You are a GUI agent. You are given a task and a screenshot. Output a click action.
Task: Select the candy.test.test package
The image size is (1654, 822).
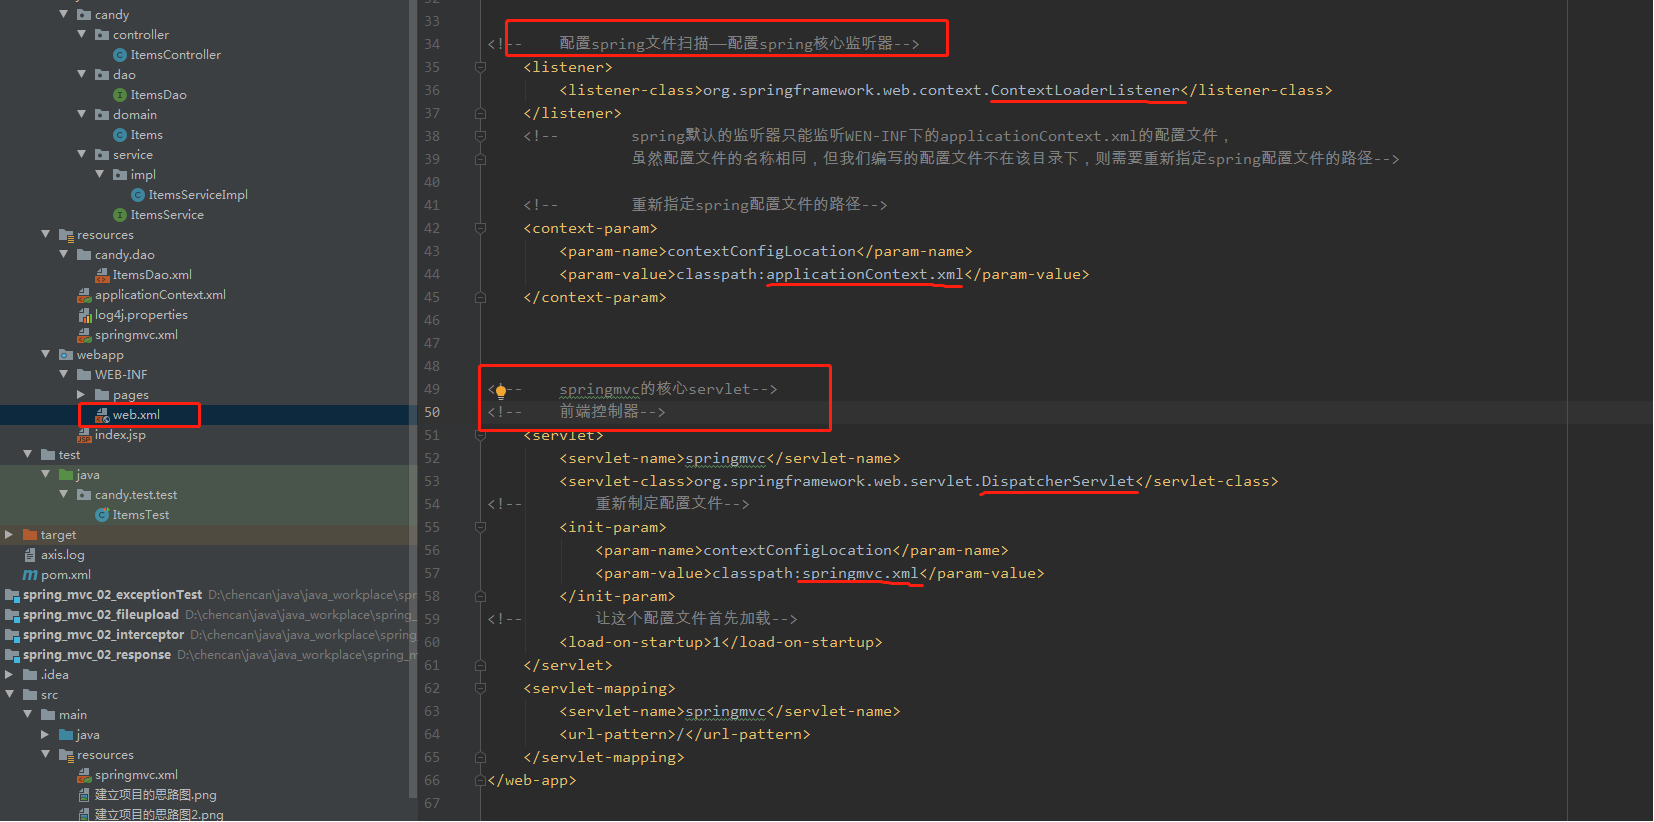[136, 495]
